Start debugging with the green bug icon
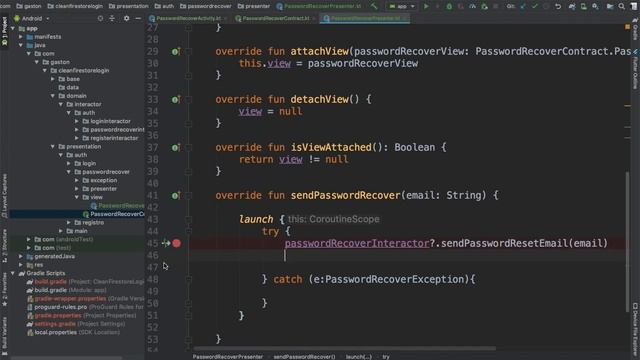640x360 pixels. (x=449, y=6)
